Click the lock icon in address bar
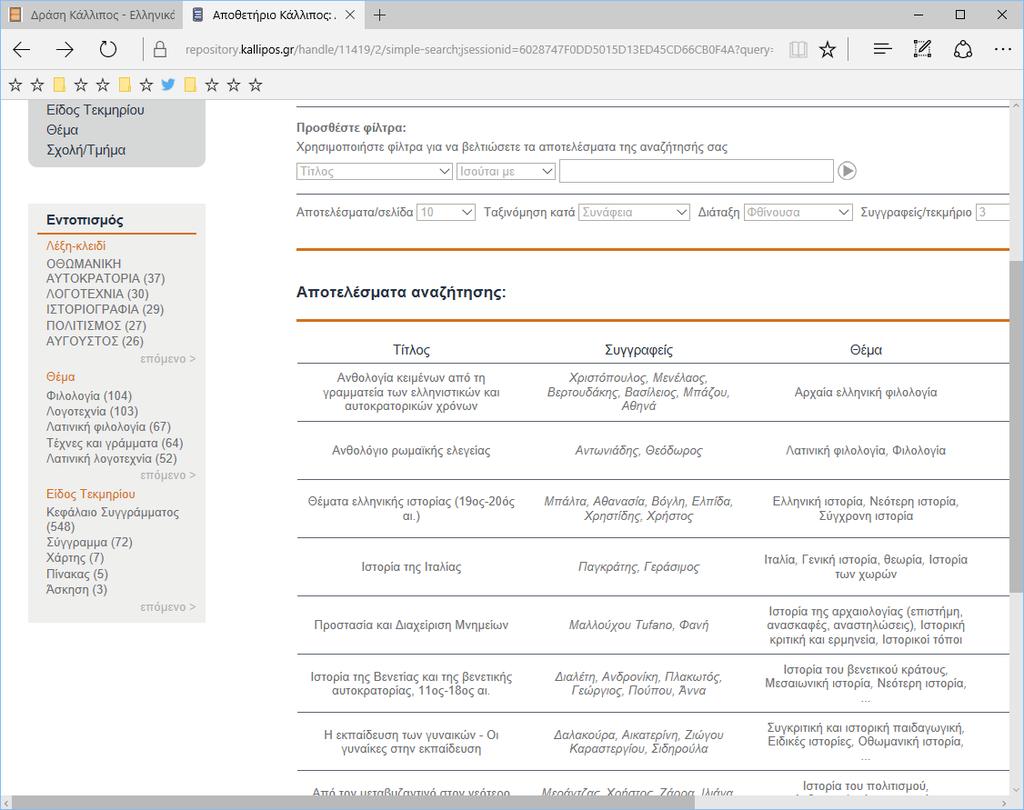Image resolution: width=1024 pixels, height=810 pixels. (160, 50)
